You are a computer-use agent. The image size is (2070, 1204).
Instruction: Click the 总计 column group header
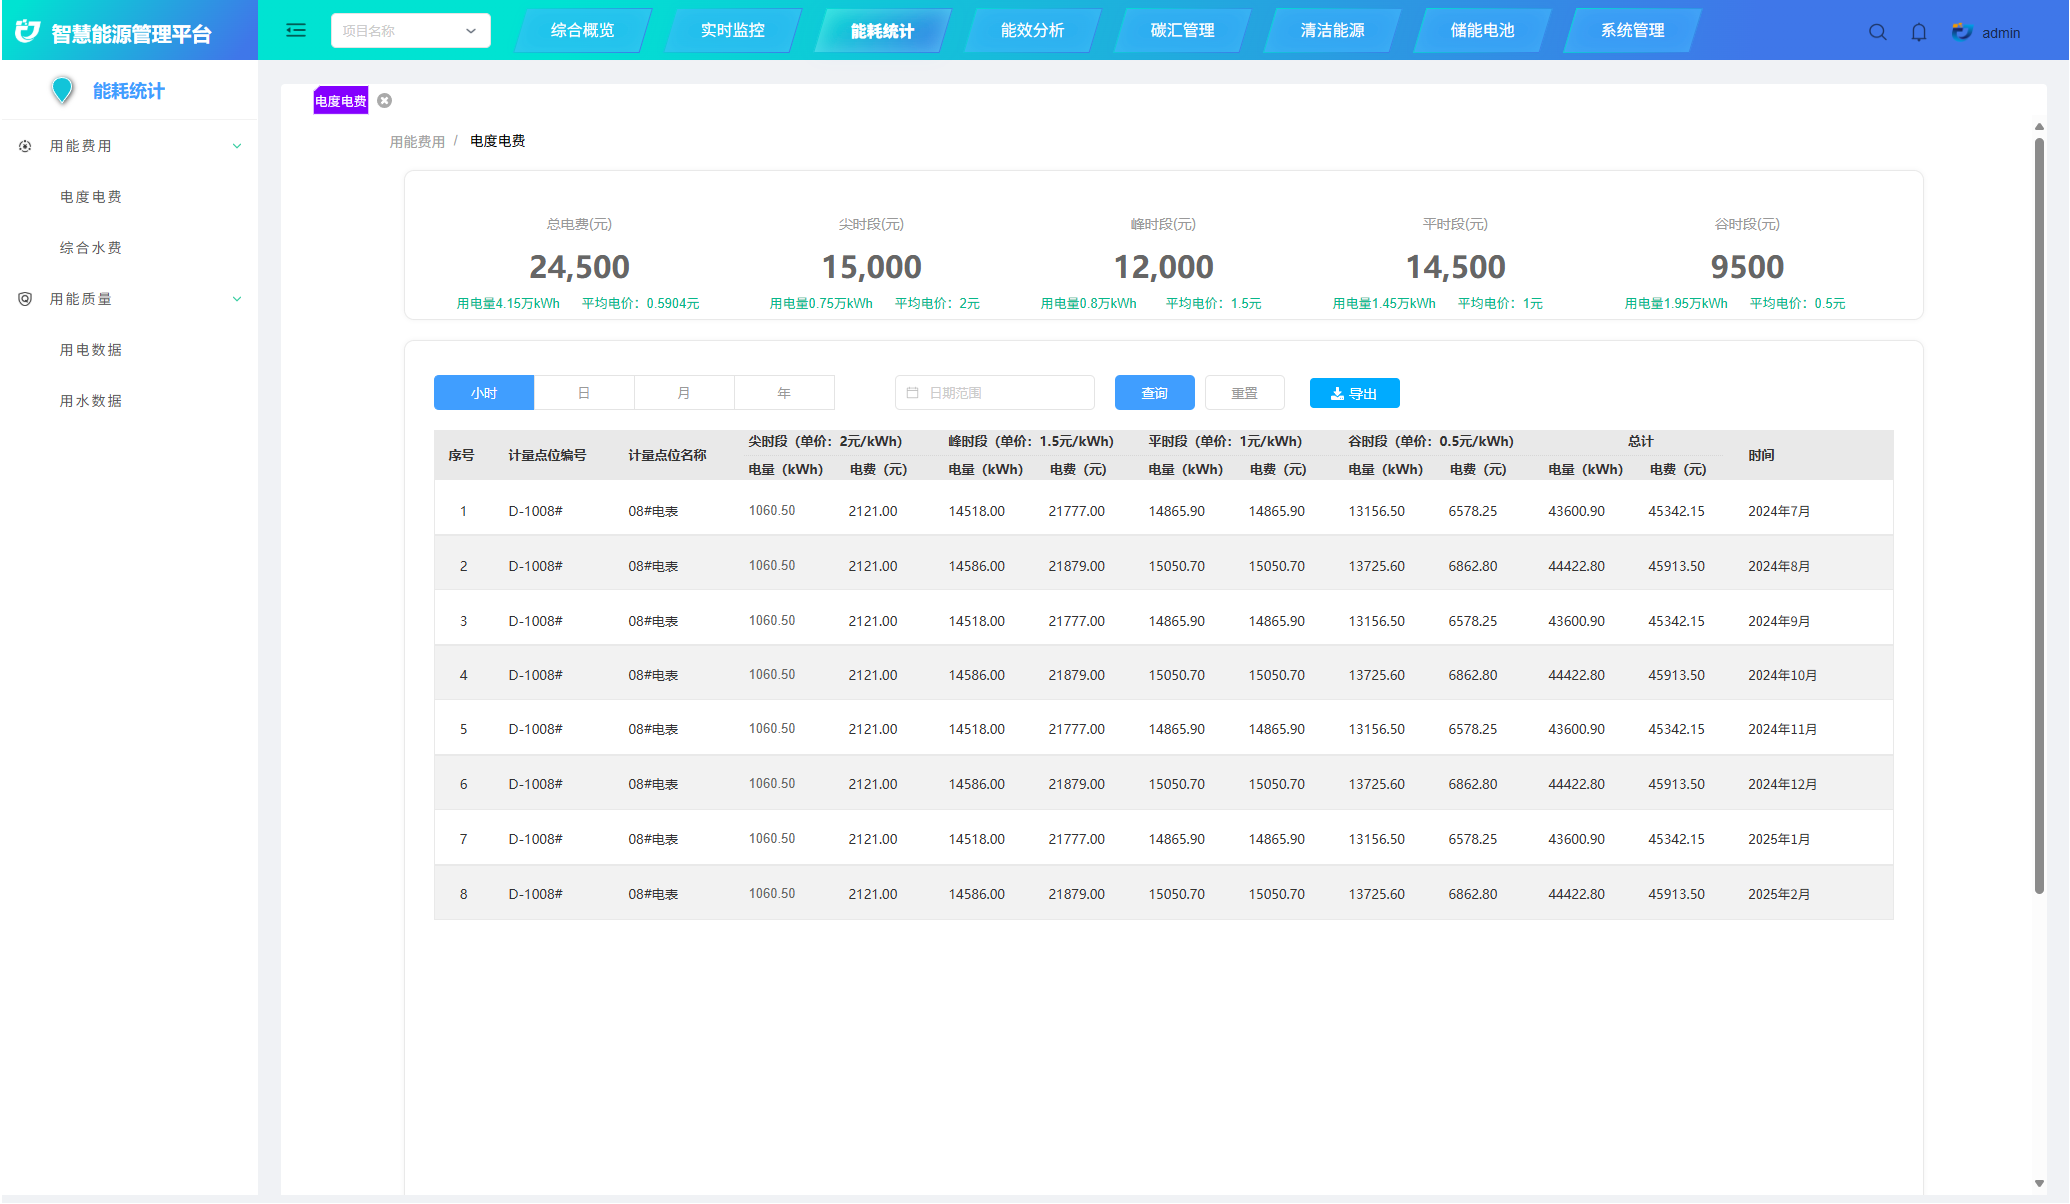[1640, 441]
